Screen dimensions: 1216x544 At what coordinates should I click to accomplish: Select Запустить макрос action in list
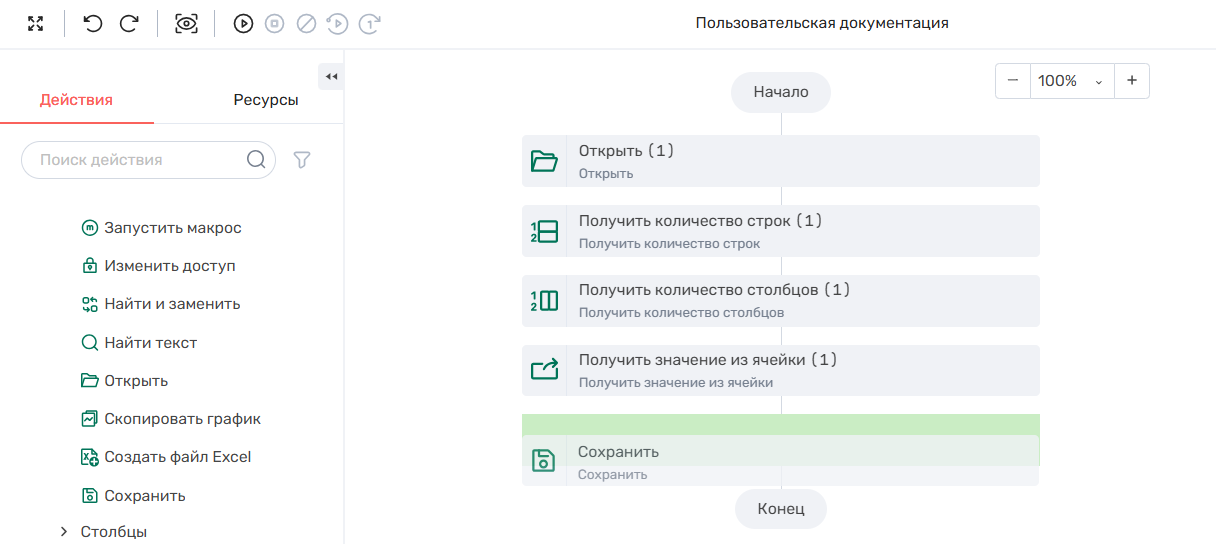pos(172,228)
